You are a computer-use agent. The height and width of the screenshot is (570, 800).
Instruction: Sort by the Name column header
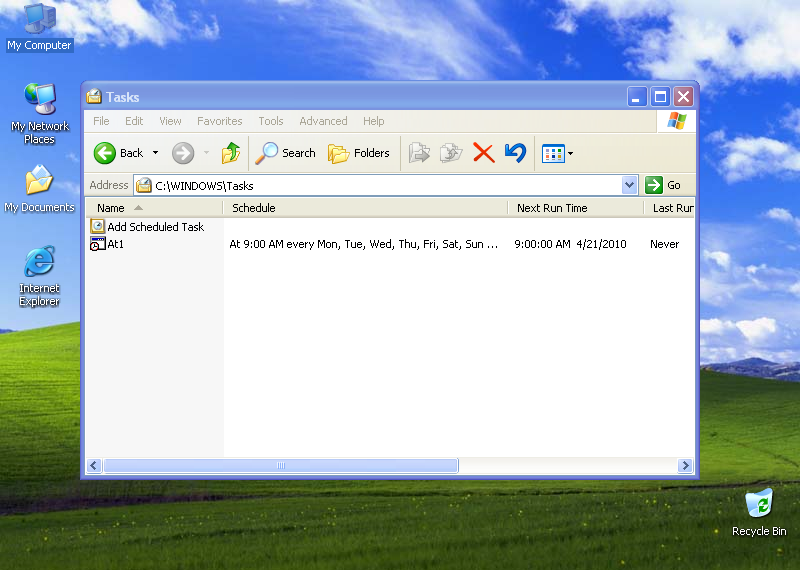[154, 208]
